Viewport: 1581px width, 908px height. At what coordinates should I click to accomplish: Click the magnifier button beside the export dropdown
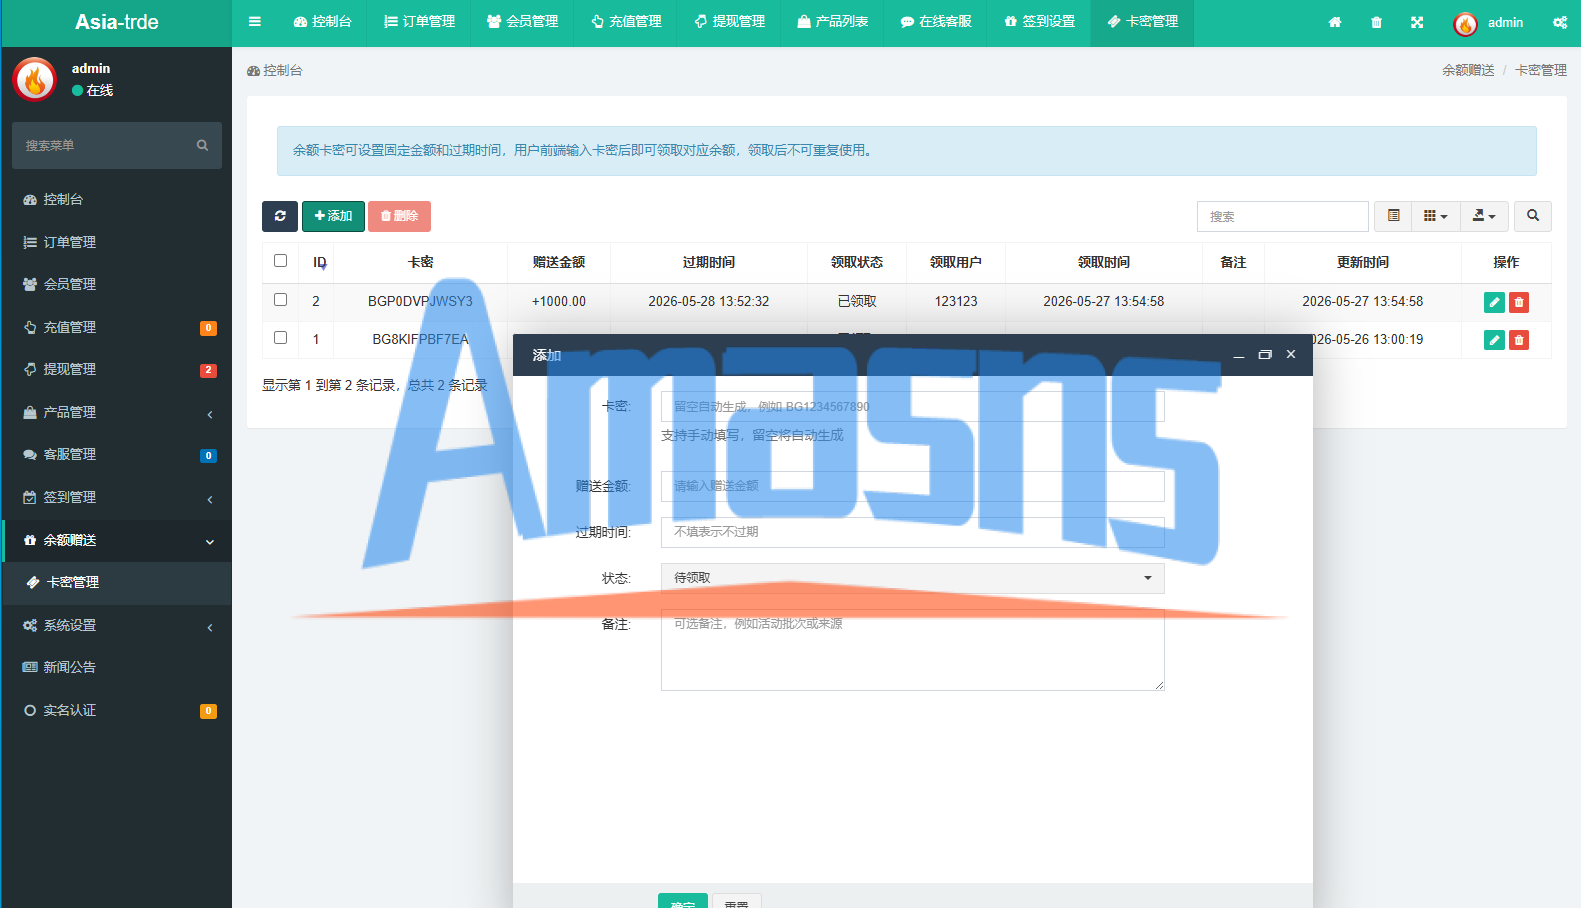1533,216
